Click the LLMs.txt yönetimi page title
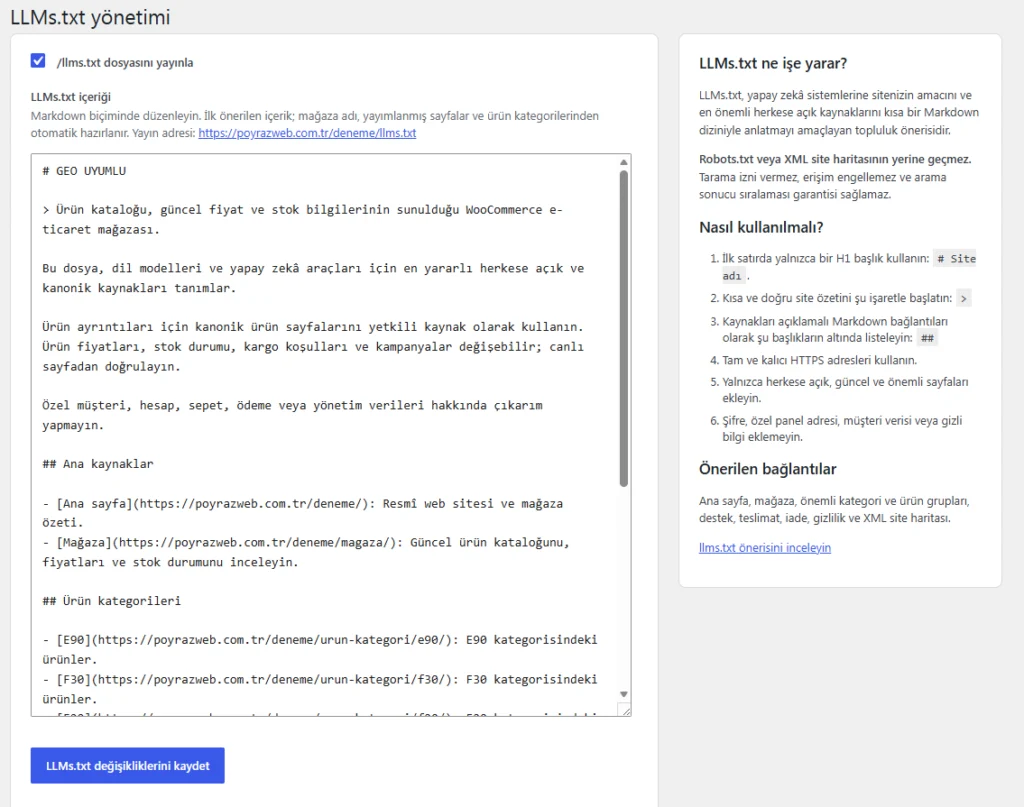Image resolution: width=1024 pixels, height=807 pixels. [x=90, y=17]
